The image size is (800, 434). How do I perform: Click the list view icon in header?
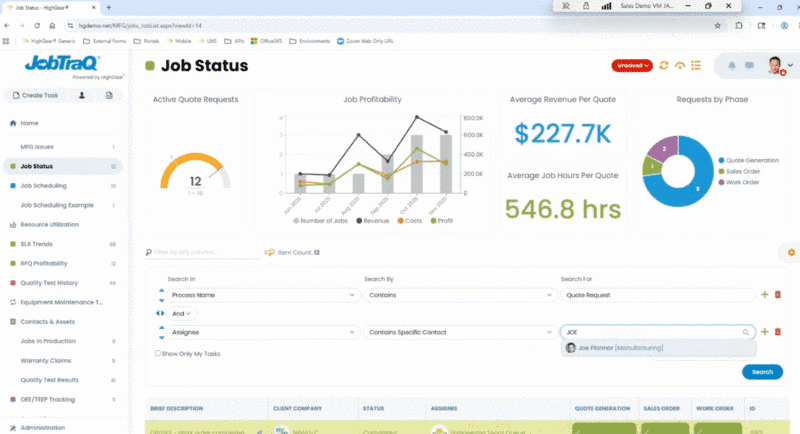696,66
